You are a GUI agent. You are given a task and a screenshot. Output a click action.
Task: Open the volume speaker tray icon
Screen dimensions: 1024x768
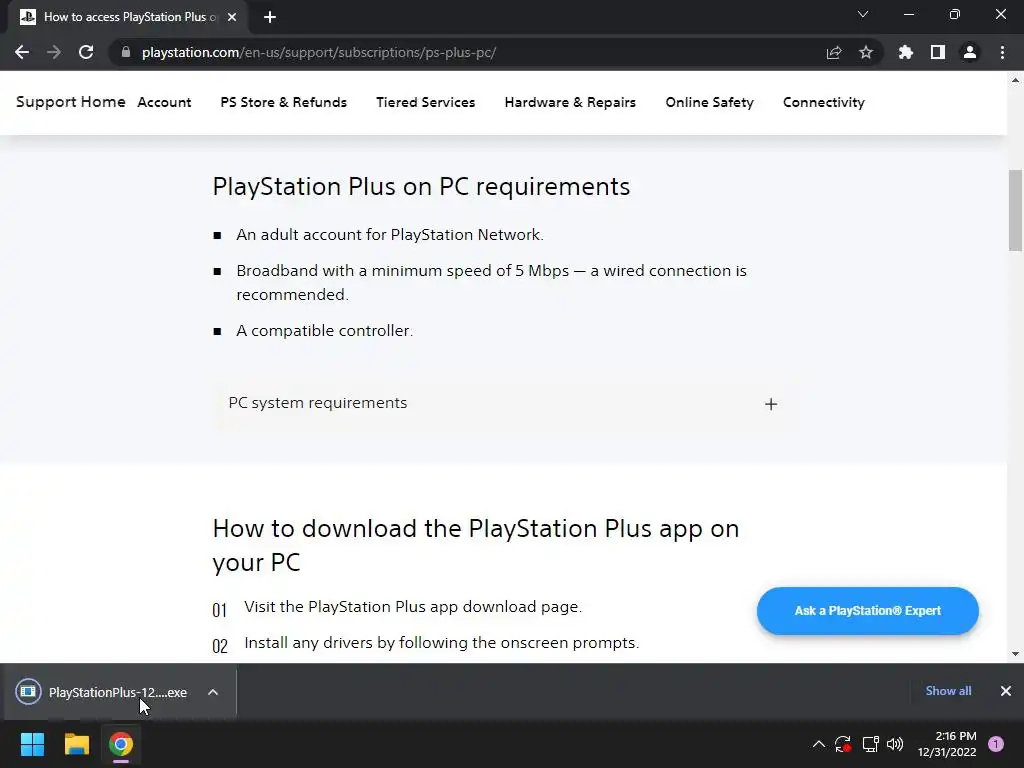coord(895,744)
